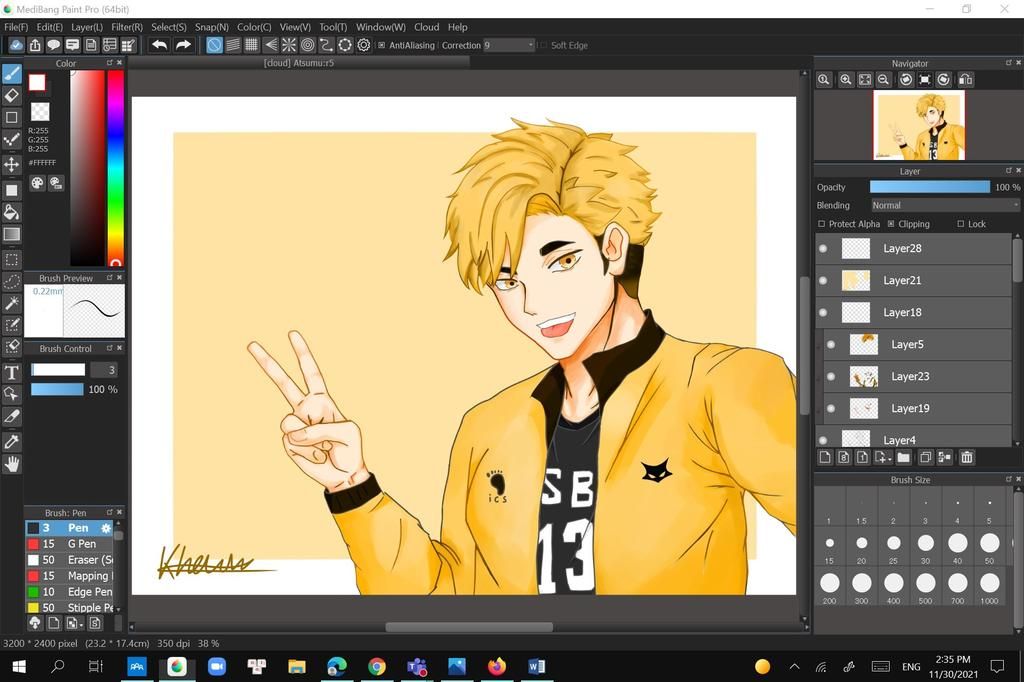Click the canvas horizontal scrollbar
The height and width of the screenshot is (682, 1024).
[x=469, y=627]
